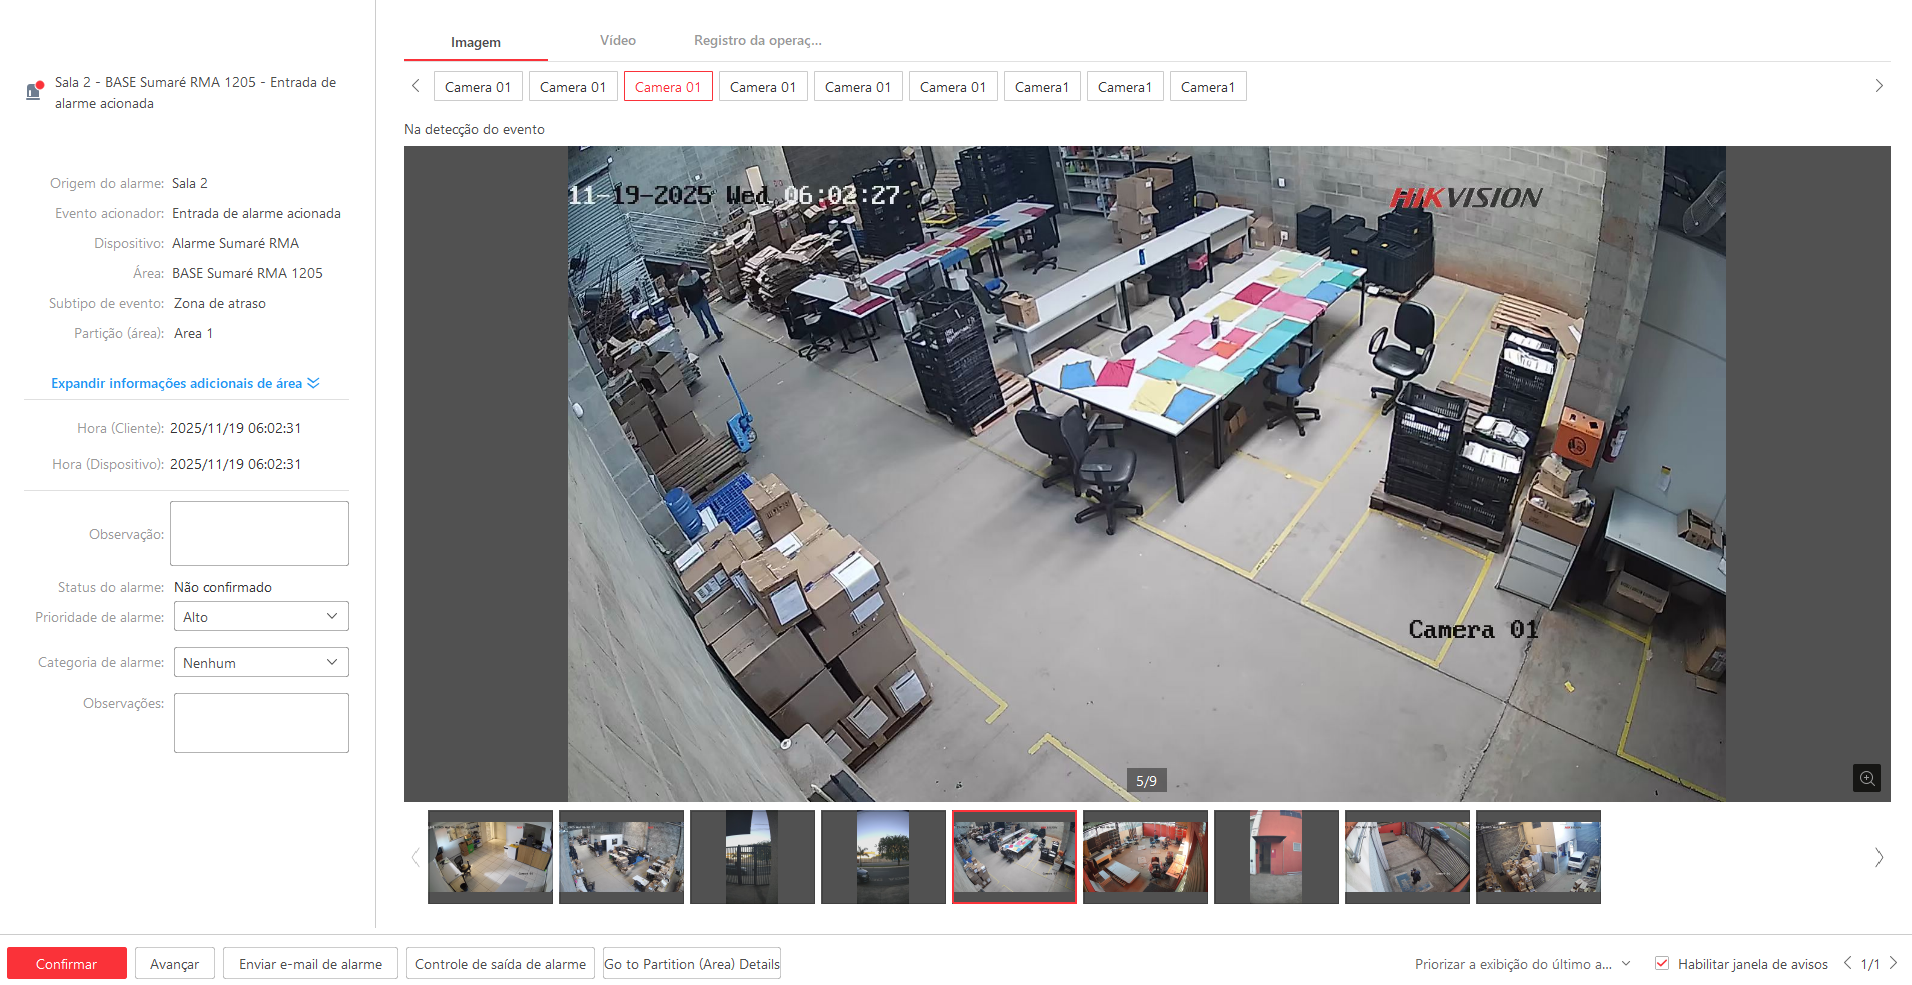Open Prioridade de alarme dropdown

(x=261, y=617)
